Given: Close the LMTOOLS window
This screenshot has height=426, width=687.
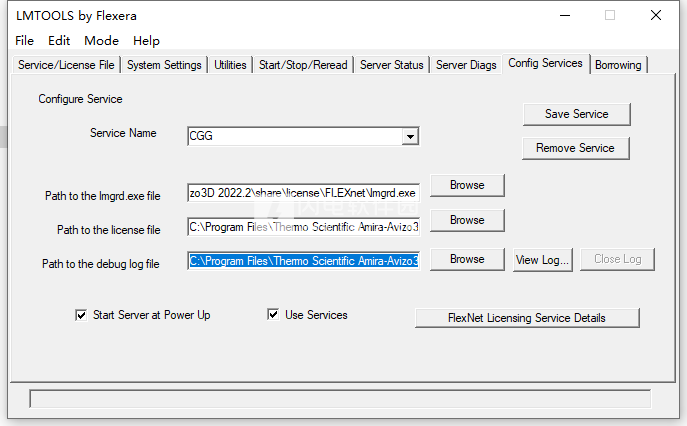Looking at the screenshot, I should pos(656,16).
